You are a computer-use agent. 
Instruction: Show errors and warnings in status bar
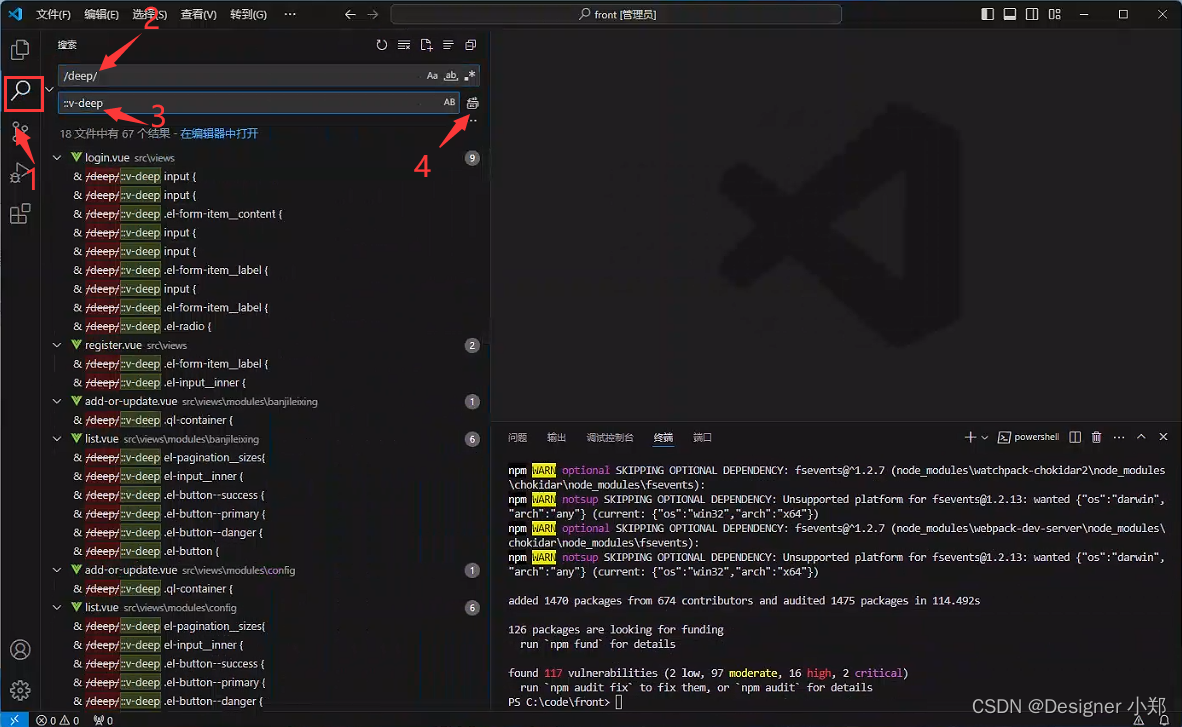(x=58, y=720)
